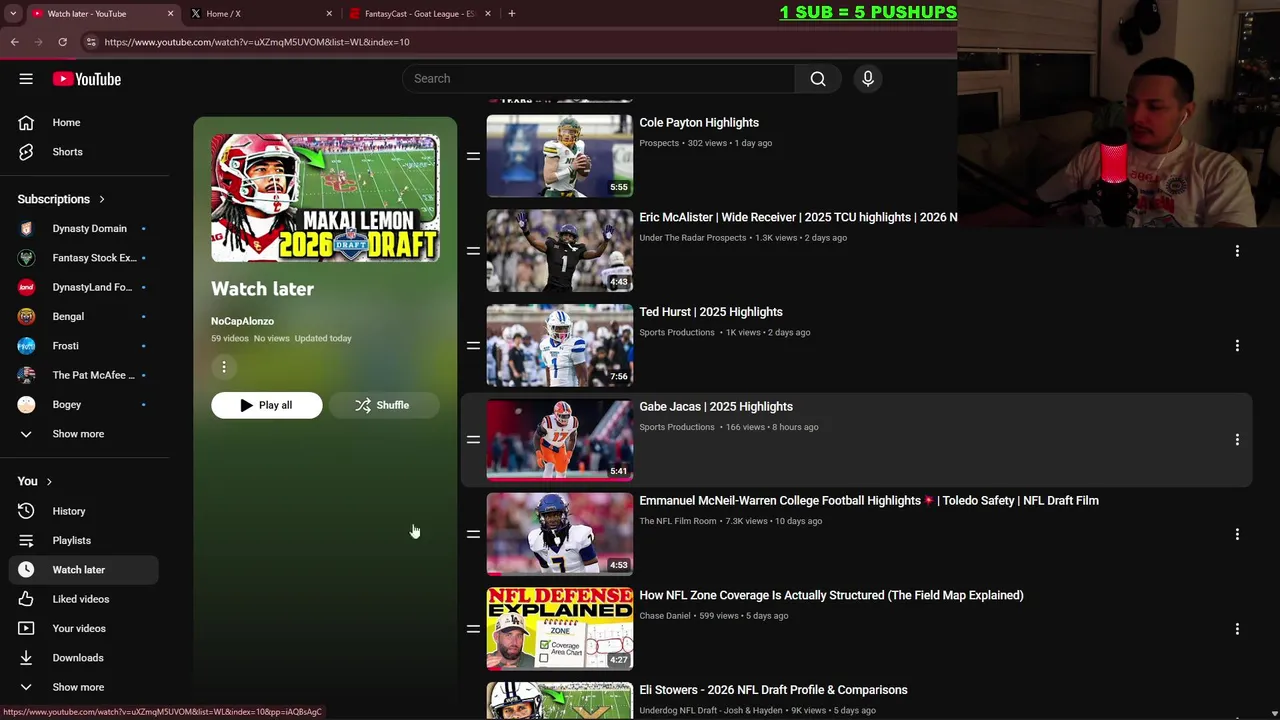This screenshot has height=720, width=1280.
Task: Open Emmanuel McNeil-Warren highlights video title
Action: 869,501
